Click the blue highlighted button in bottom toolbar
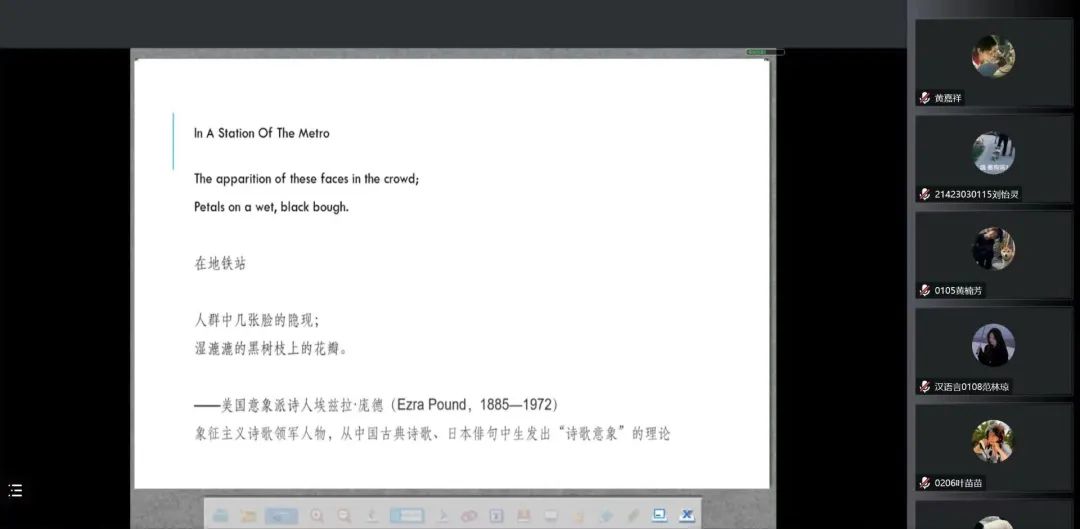Image resolution: width=1080 pixels, height=529 pixels. coord(281,515)
